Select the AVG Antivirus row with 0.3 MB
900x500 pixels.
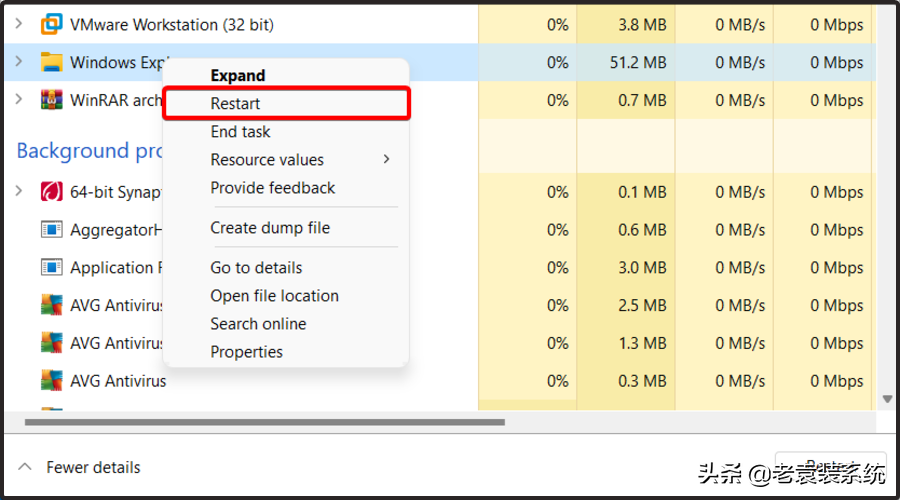point(440,381)
